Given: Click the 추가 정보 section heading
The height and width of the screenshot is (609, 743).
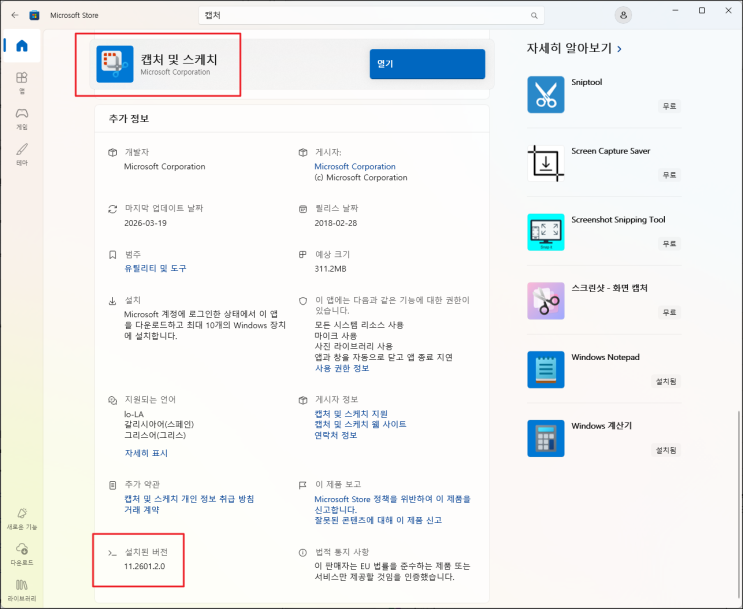Looking at the screenshot, I should (x=129, y=118).
